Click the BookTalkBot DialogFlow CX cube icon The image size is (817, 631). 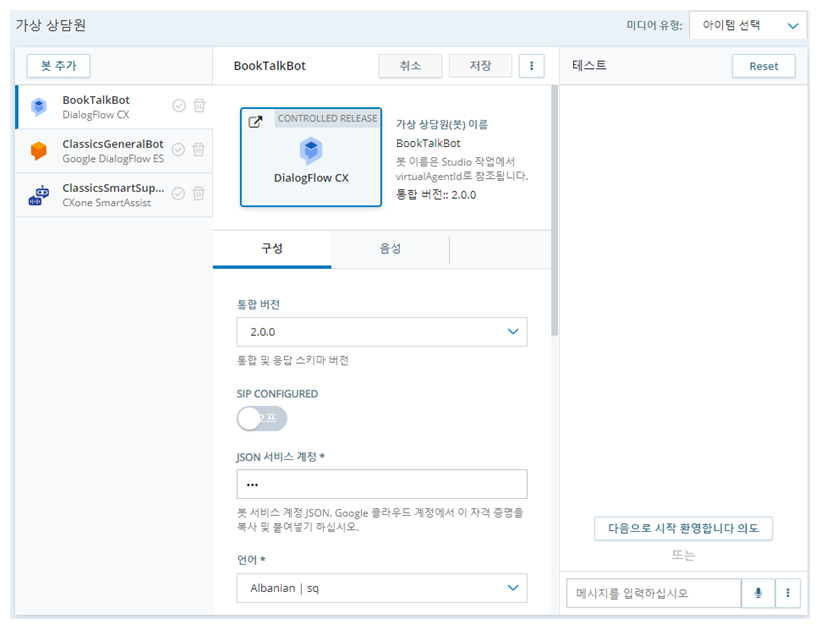[39, 107]
